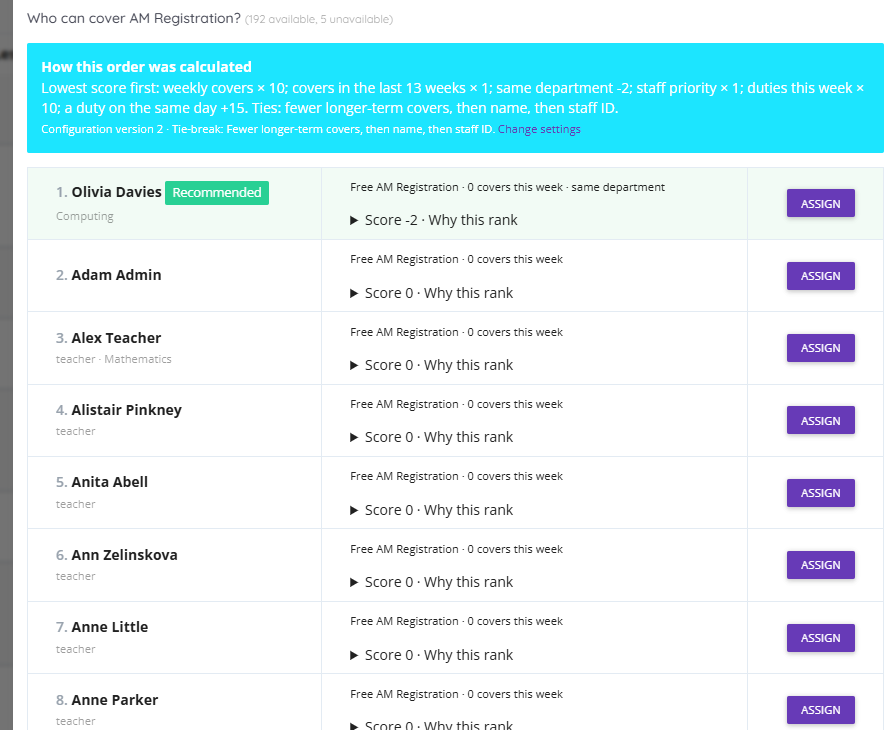The height and width of the screenshot is (730, 894).
Task: Assign Olivia Davies to AM Registration
Action: click(x=820, y=203)
